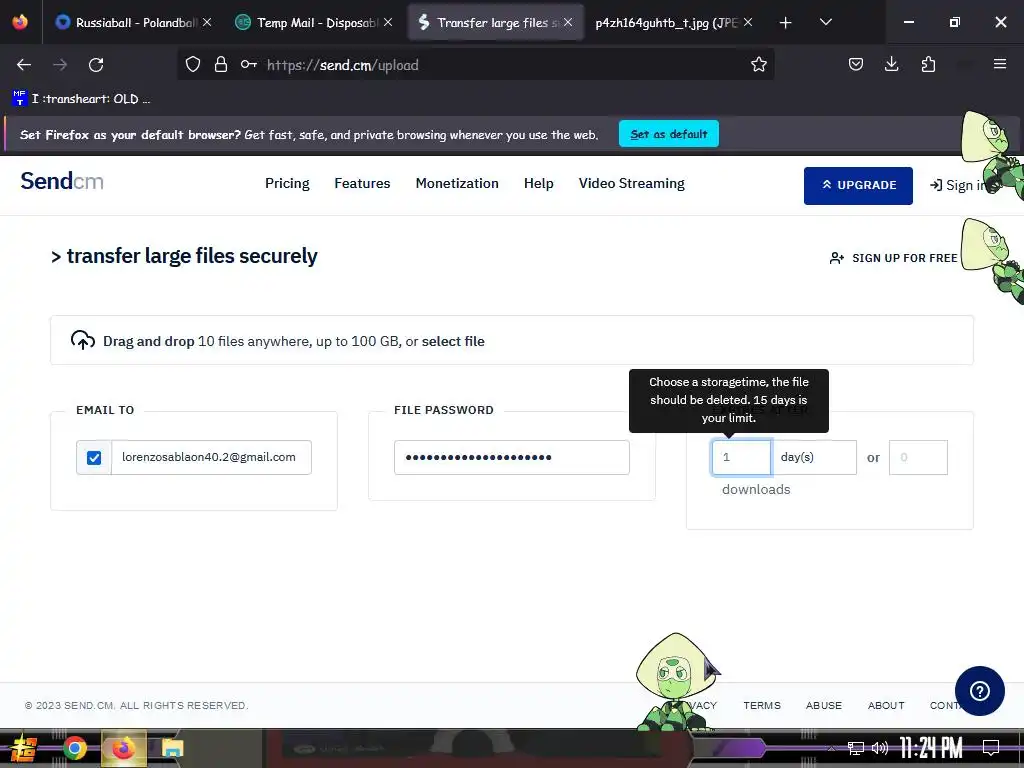Close the Russiaball - Polandball tab
Screen dimensions: 1024x768
pyautogui.click(x=207, y=22)
